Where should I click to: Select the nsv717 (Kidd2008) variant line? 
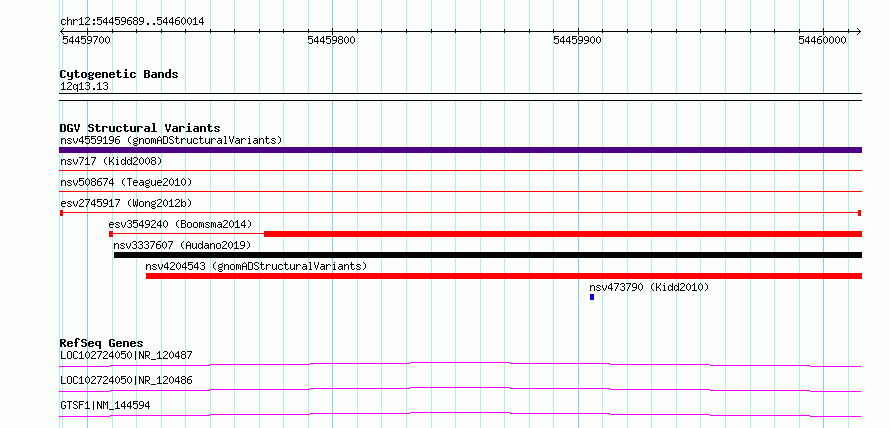click(460, 170)
